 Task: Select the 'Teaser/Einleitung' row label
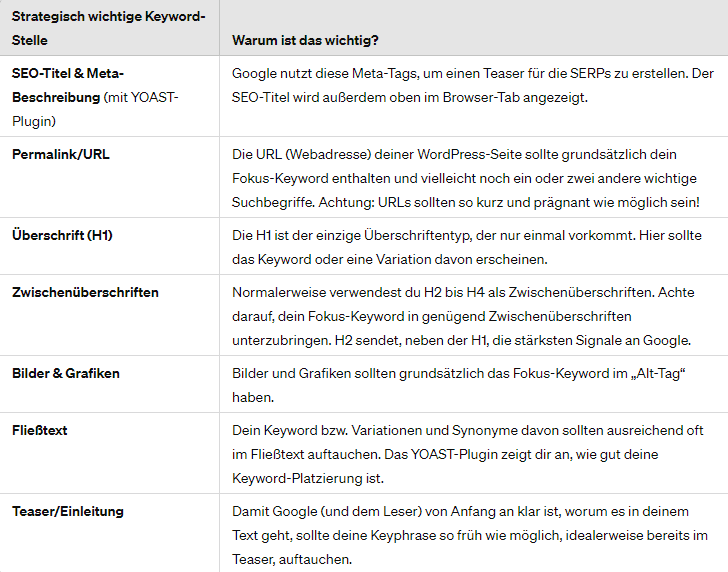point(68,511)
